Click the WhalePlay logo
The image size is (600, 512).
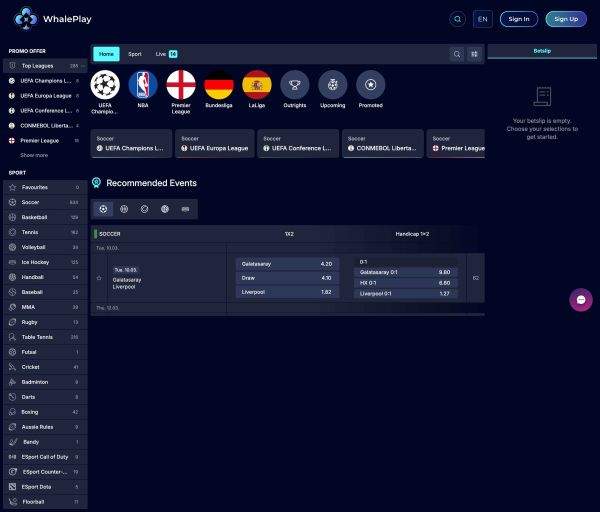(52, 18)
